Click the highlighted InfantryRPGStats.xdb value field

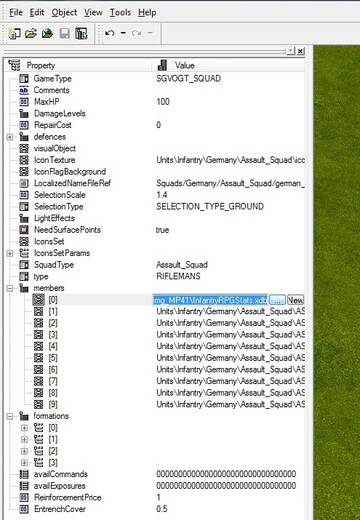[210, 300]
